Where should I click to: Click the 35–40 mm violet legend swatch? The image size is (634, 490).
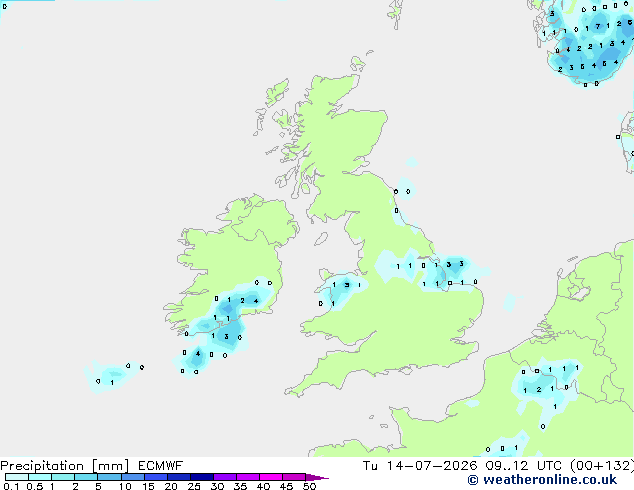pyautogui.click(x=248, y=477)
